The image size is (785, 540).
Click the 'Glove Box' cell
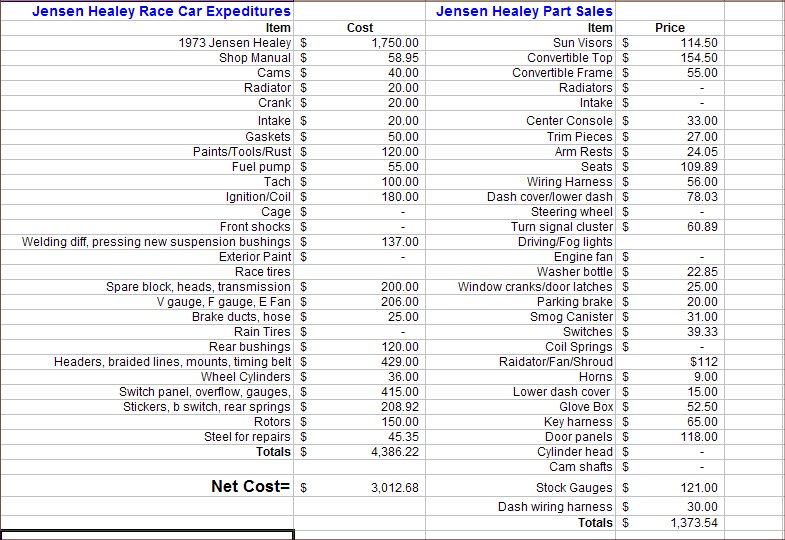pos(521,407)
